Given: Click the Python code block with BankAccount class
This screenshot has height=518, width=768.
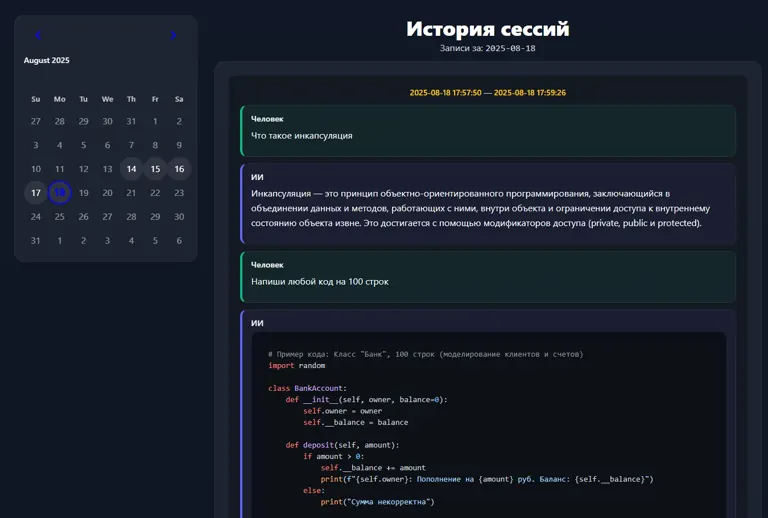Looking at the screenshot, I should [489, 425].
